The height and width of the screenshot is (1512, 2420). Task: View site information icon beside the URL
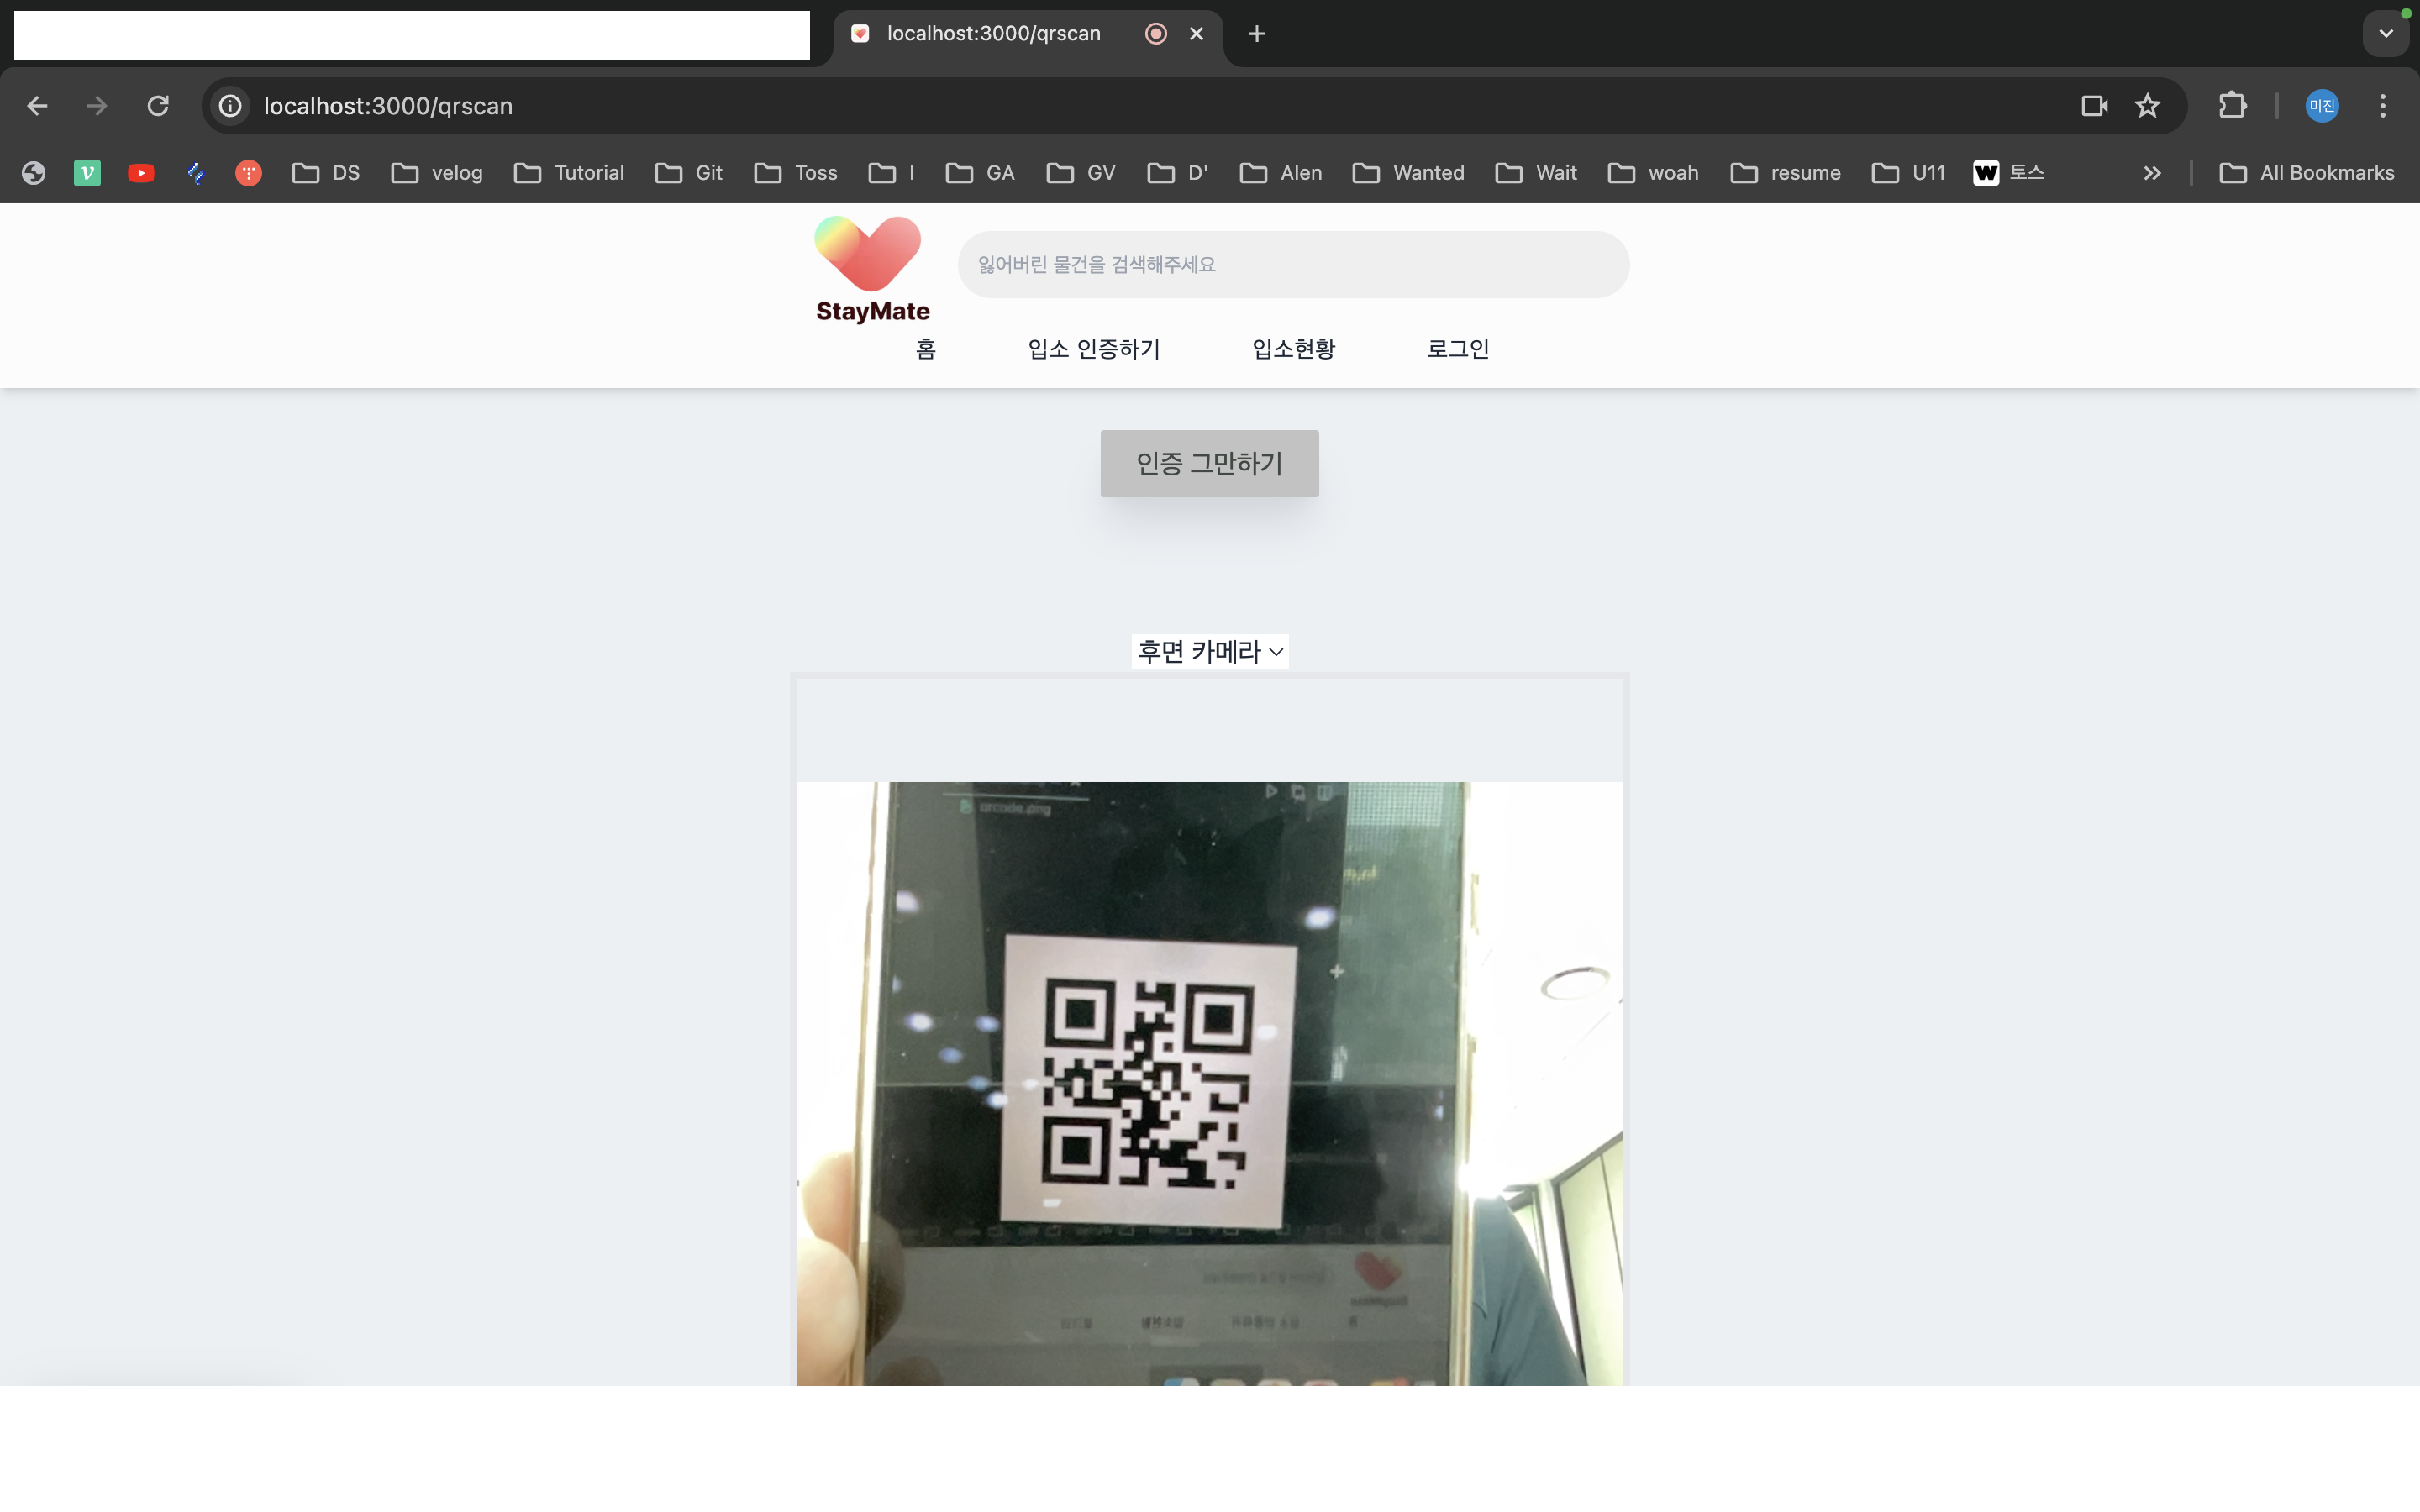click(231, 106)
